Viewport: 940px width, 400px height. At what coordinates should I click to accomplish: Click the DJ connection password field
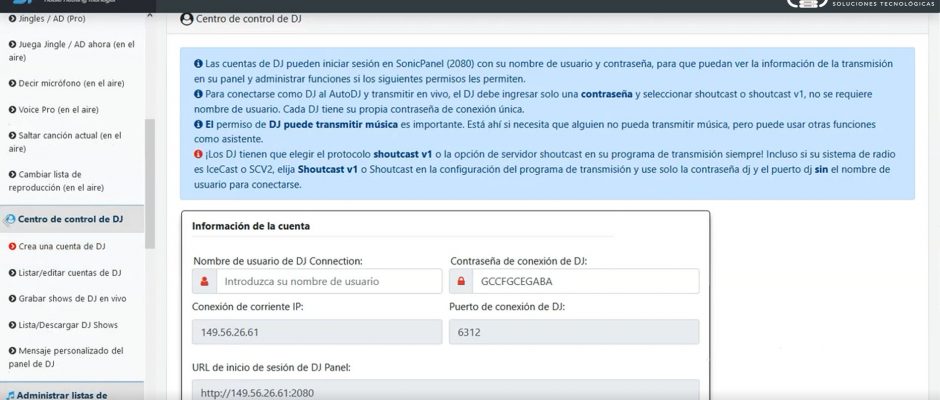coord(585,281)
